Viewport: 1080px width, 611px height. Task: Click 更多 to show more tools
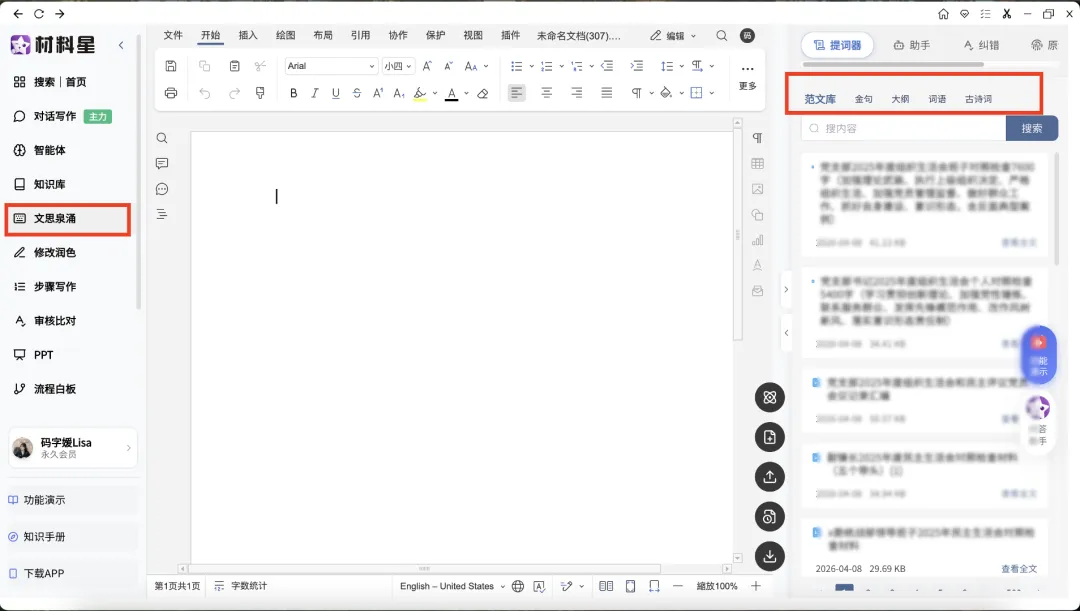[747, 76]
